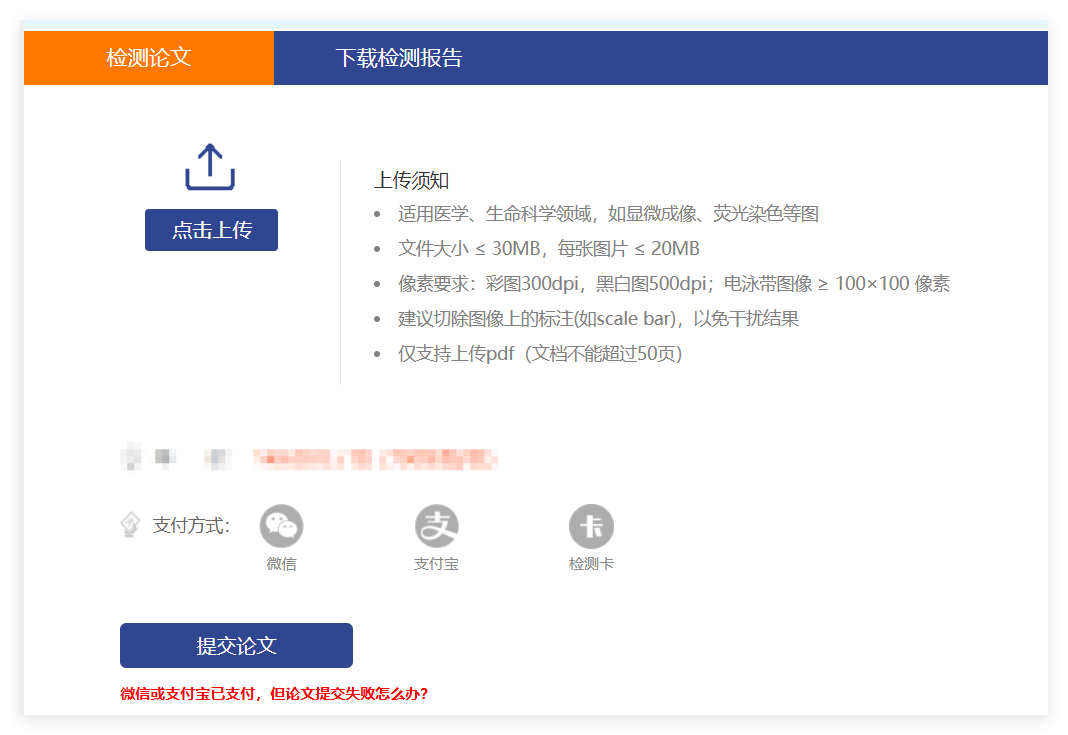Click the 仅支持上传pdf note
Viewport: 1068px width, 735px height.
[x=540, y=354]
